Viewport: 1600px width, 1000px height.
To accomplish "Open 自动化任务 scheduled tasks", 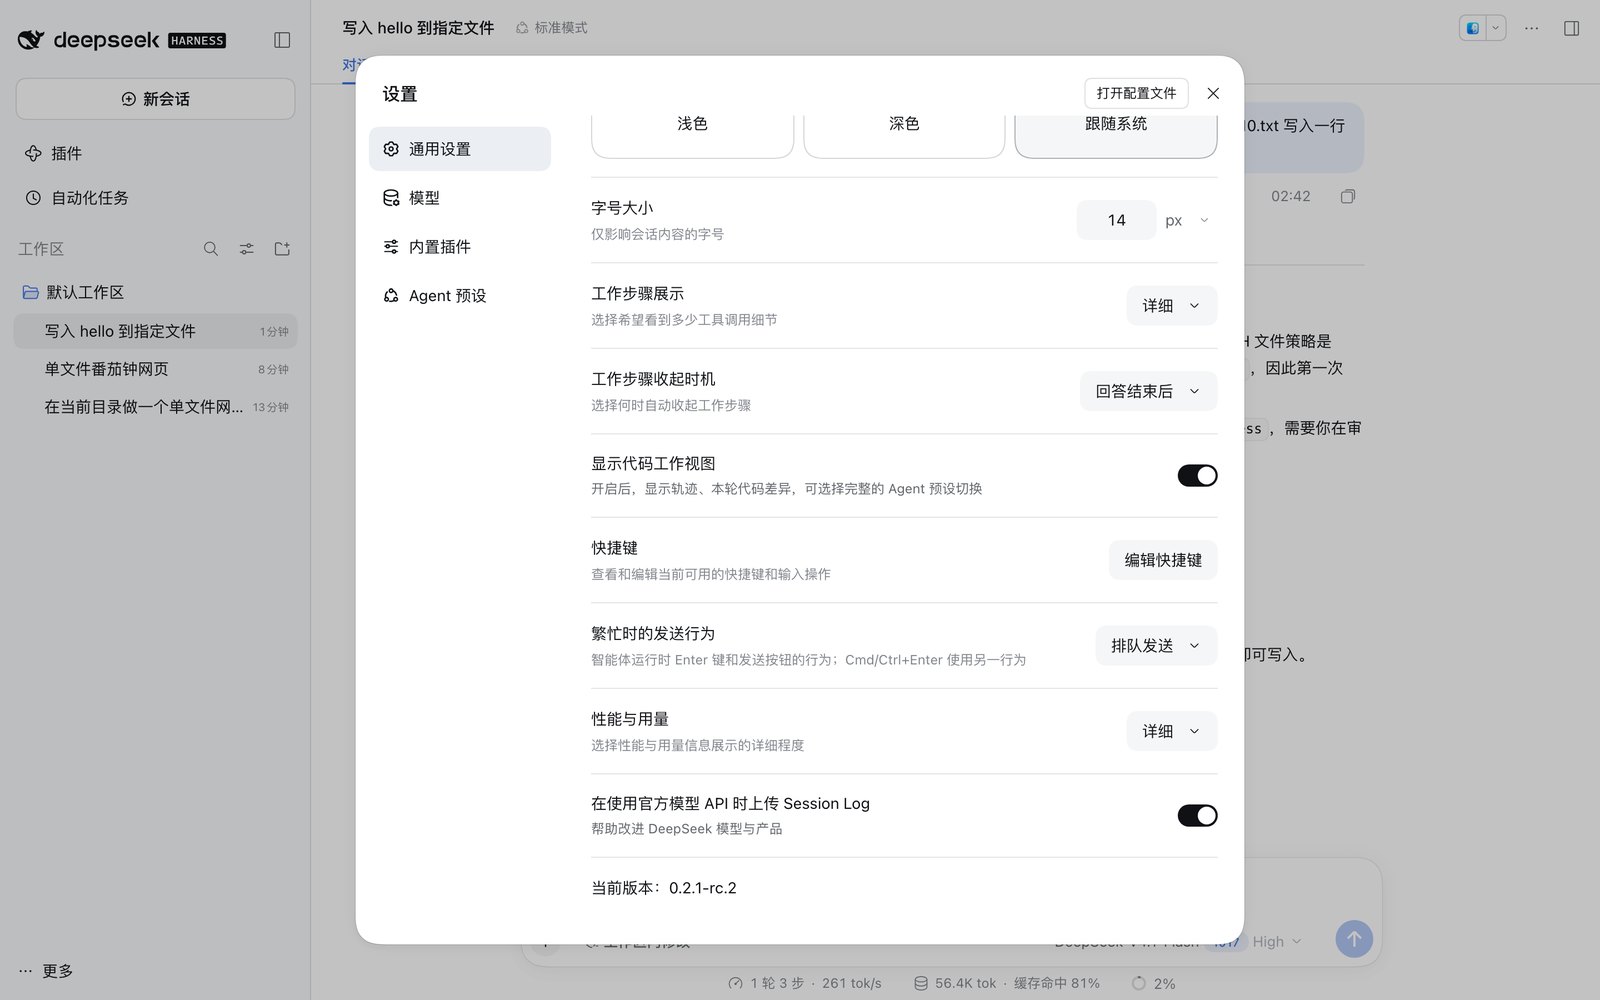I will click(x=155, y=198).
